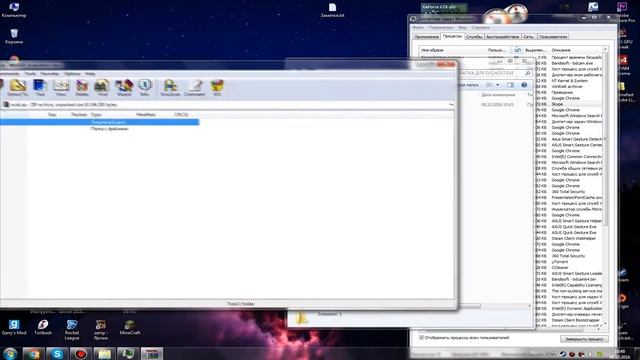Screen dimensions: 640x360
Task: Click the Explorer help question-mark icon
Action: 524,85
